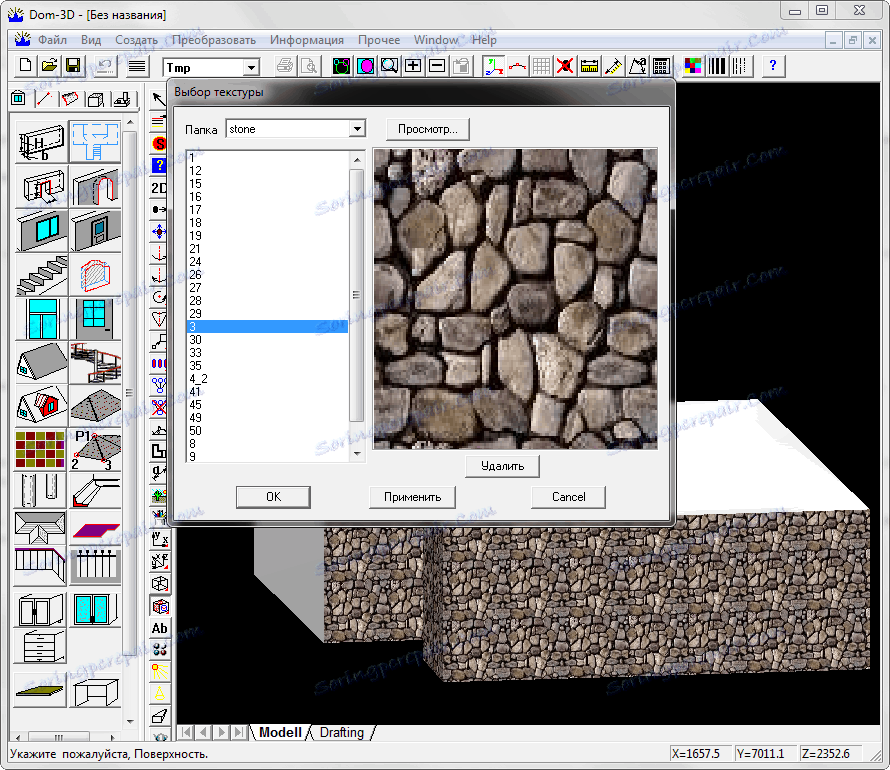Click Cancel in the texture dialog
The image size is (890, 770).
tap(568, 496)
